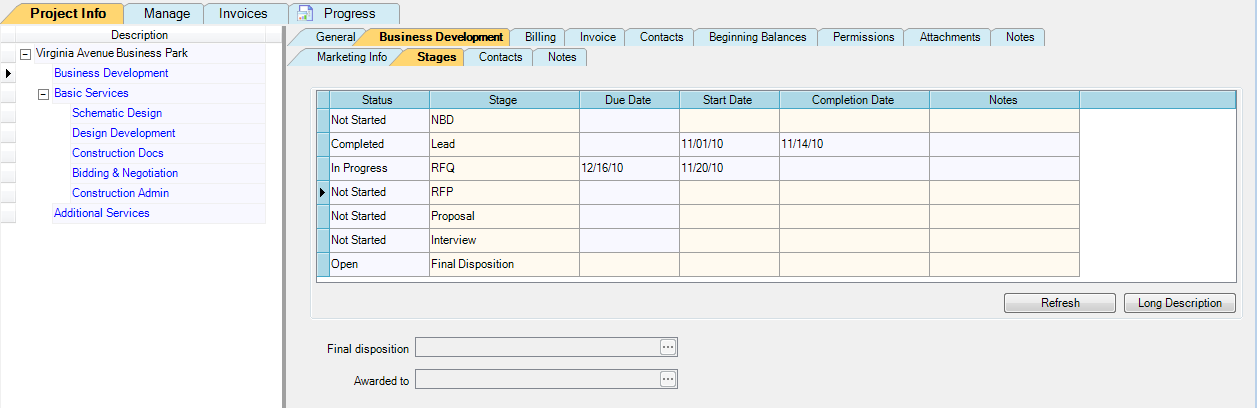
Task: Collapse the Basic Services tree node
Action: (44, 94)
